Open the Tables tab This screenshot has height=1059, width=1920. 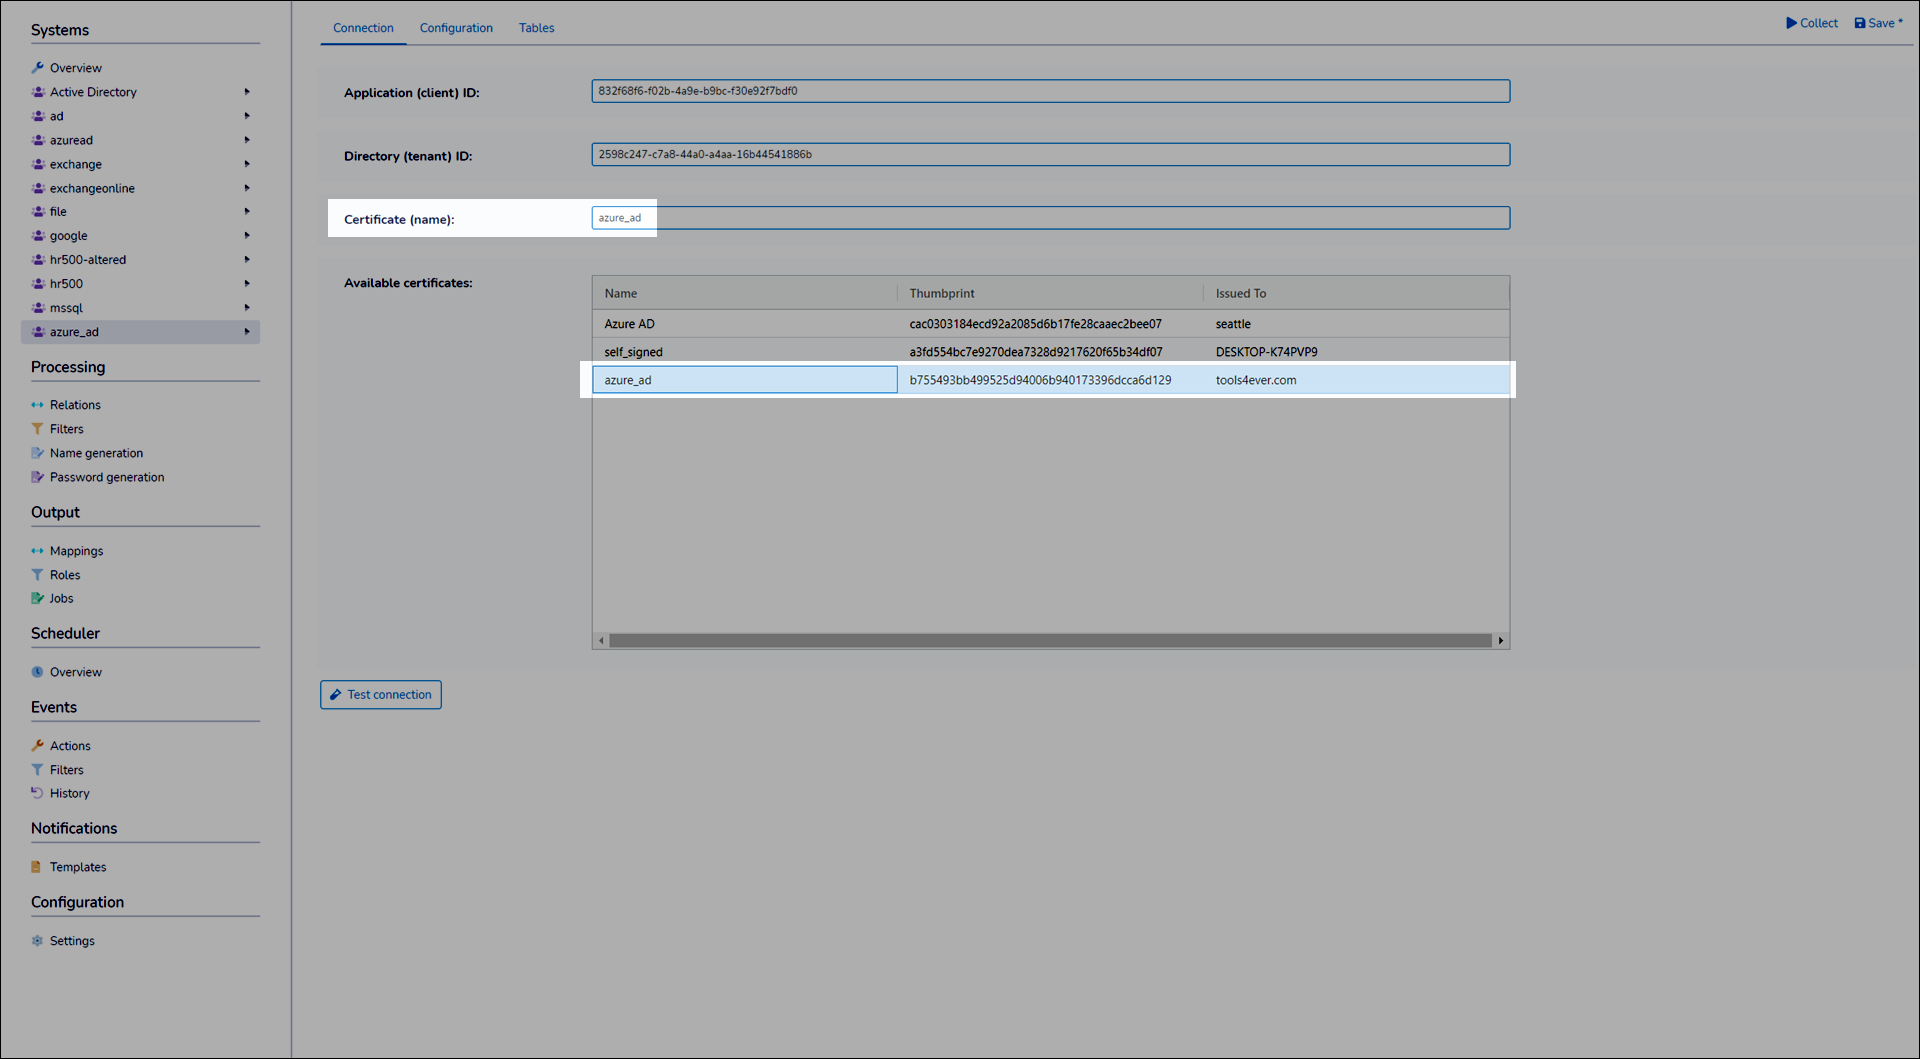(x=536, y=28)
